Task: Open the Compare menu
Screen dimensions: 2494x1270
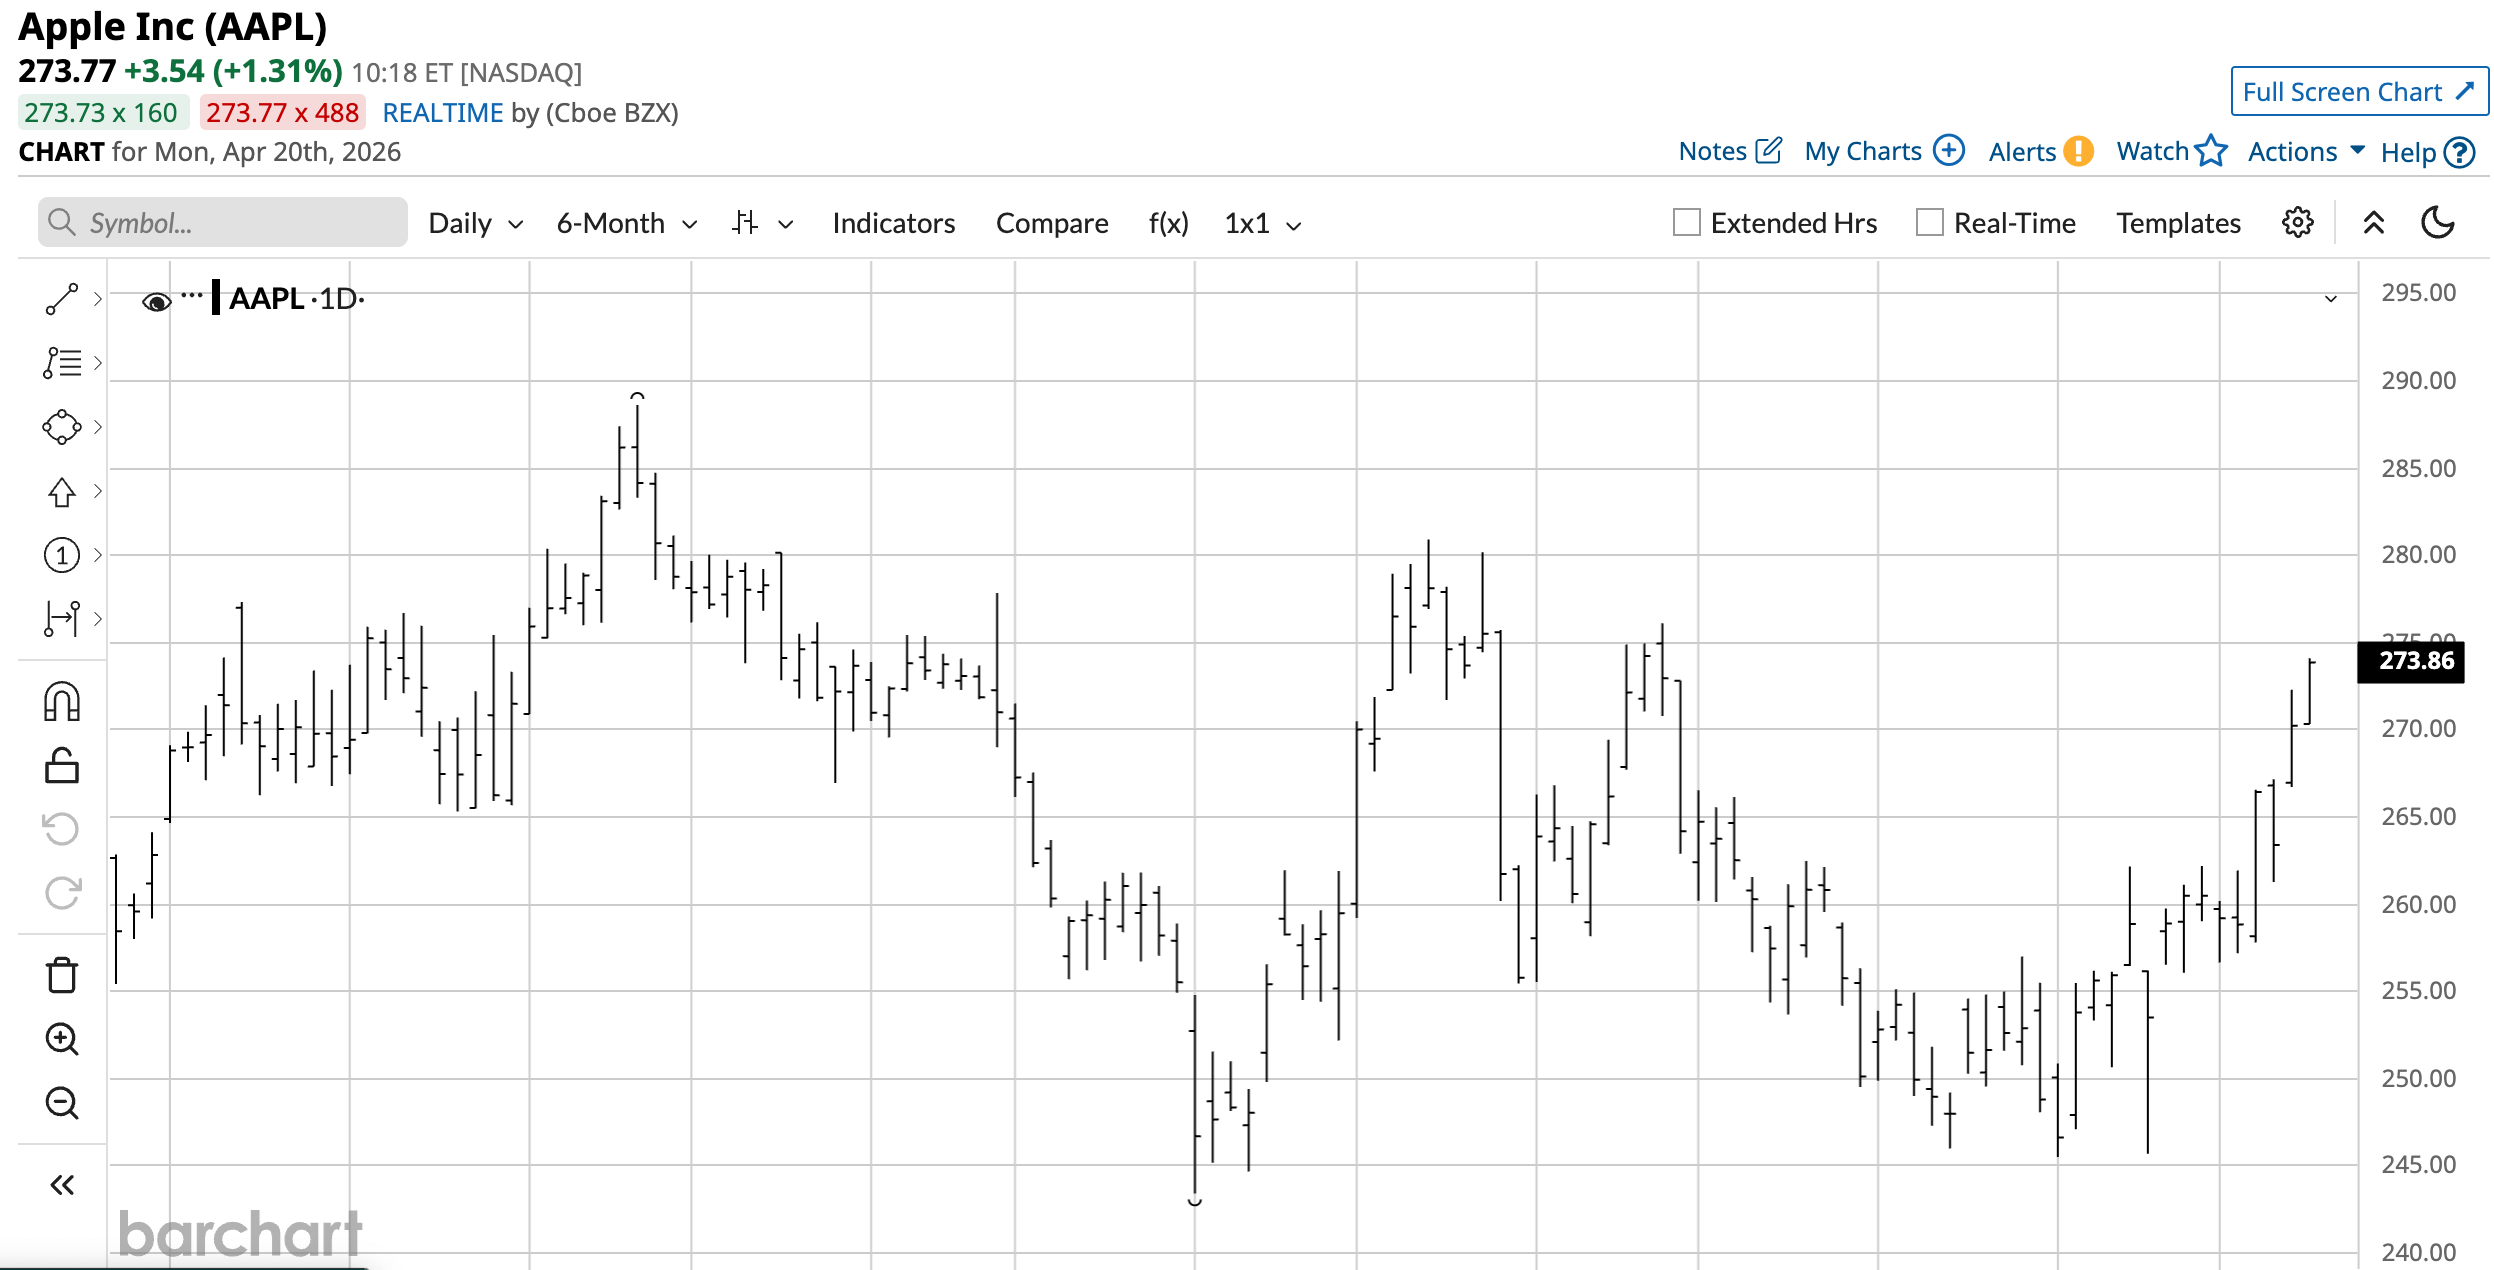Action: pos(1051,224)
